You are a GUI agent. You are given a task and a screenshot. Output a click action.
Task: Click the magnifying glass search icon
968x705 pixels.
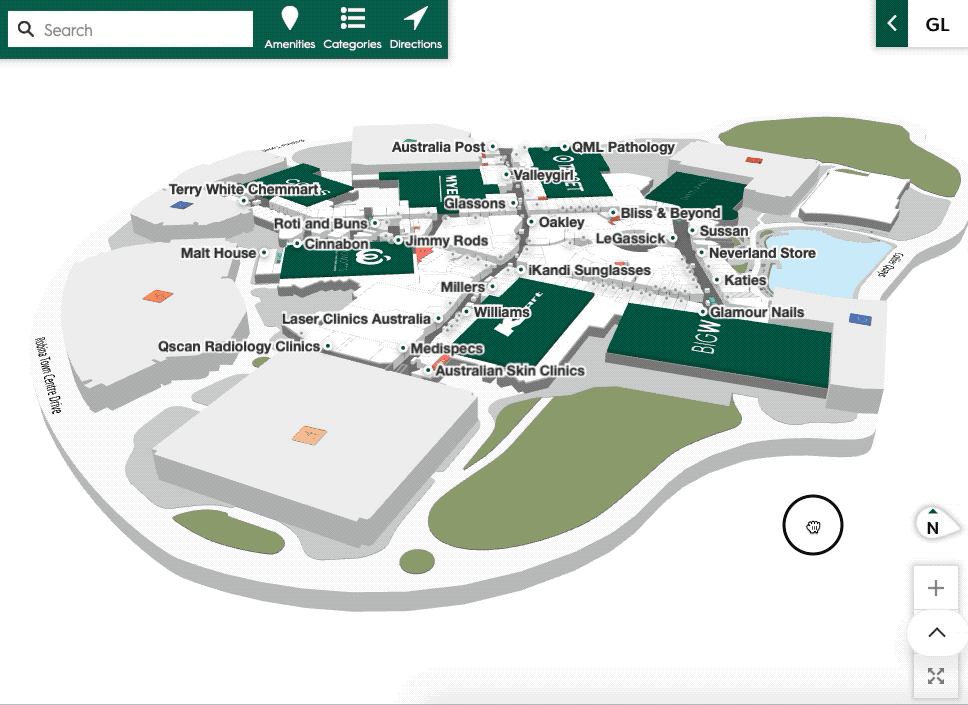(x=25, y=29)
